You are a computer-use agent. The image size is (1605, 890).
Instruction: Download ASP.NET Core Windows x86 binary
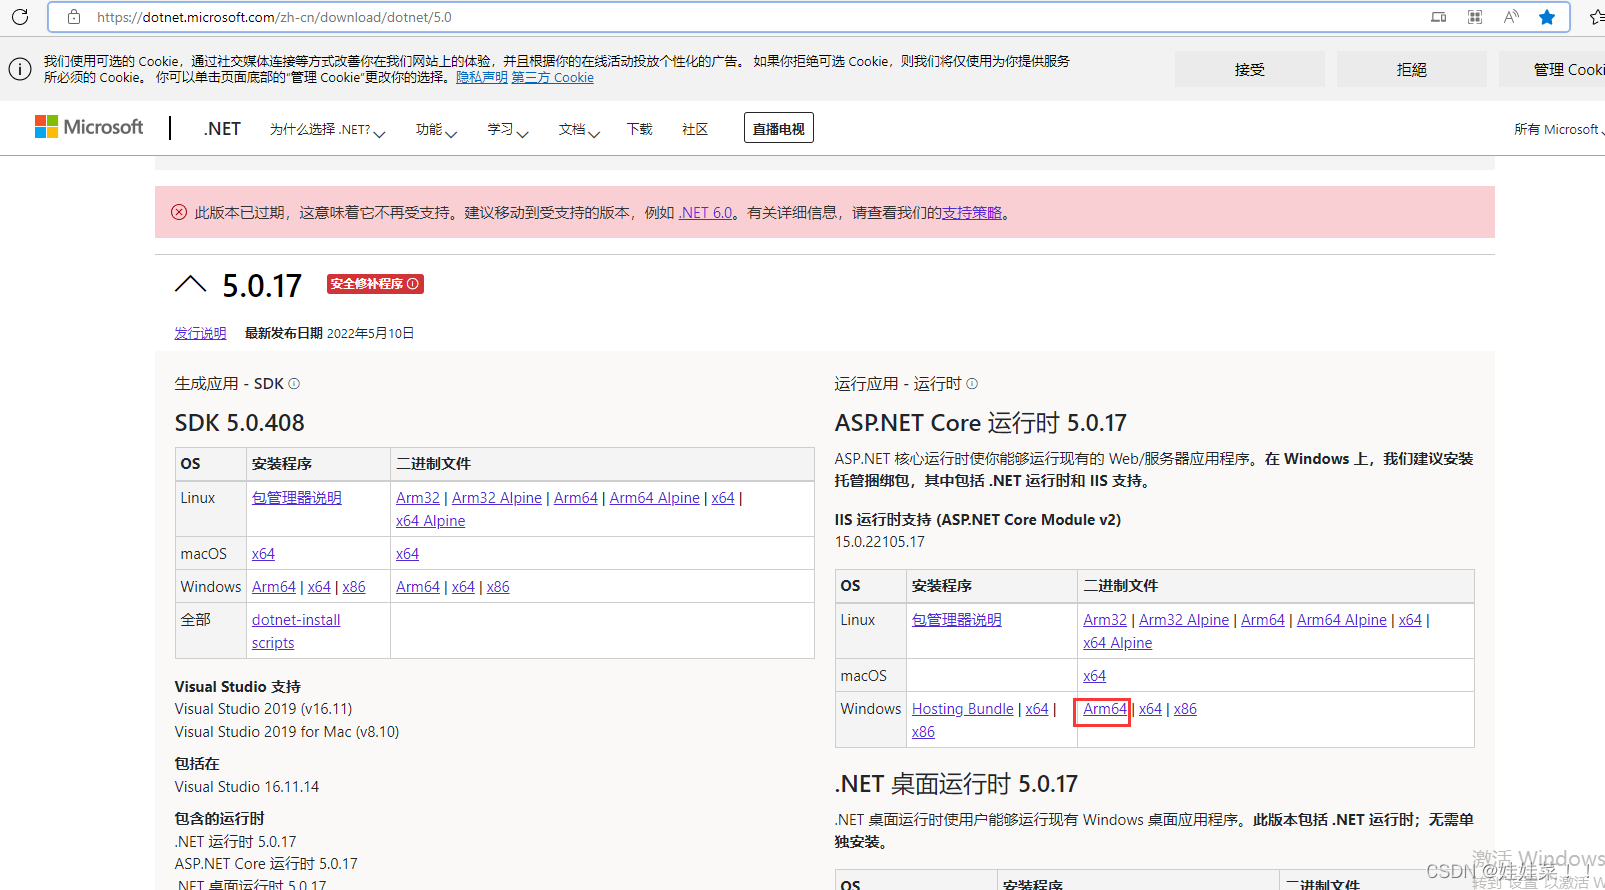(x=1185, y=709)
